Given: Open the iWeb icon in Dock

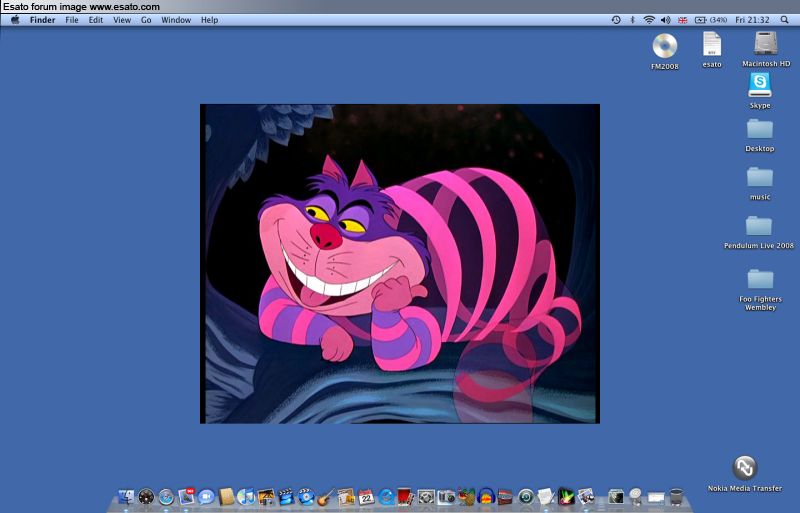Looking at the screenshot, I should 346,497.
